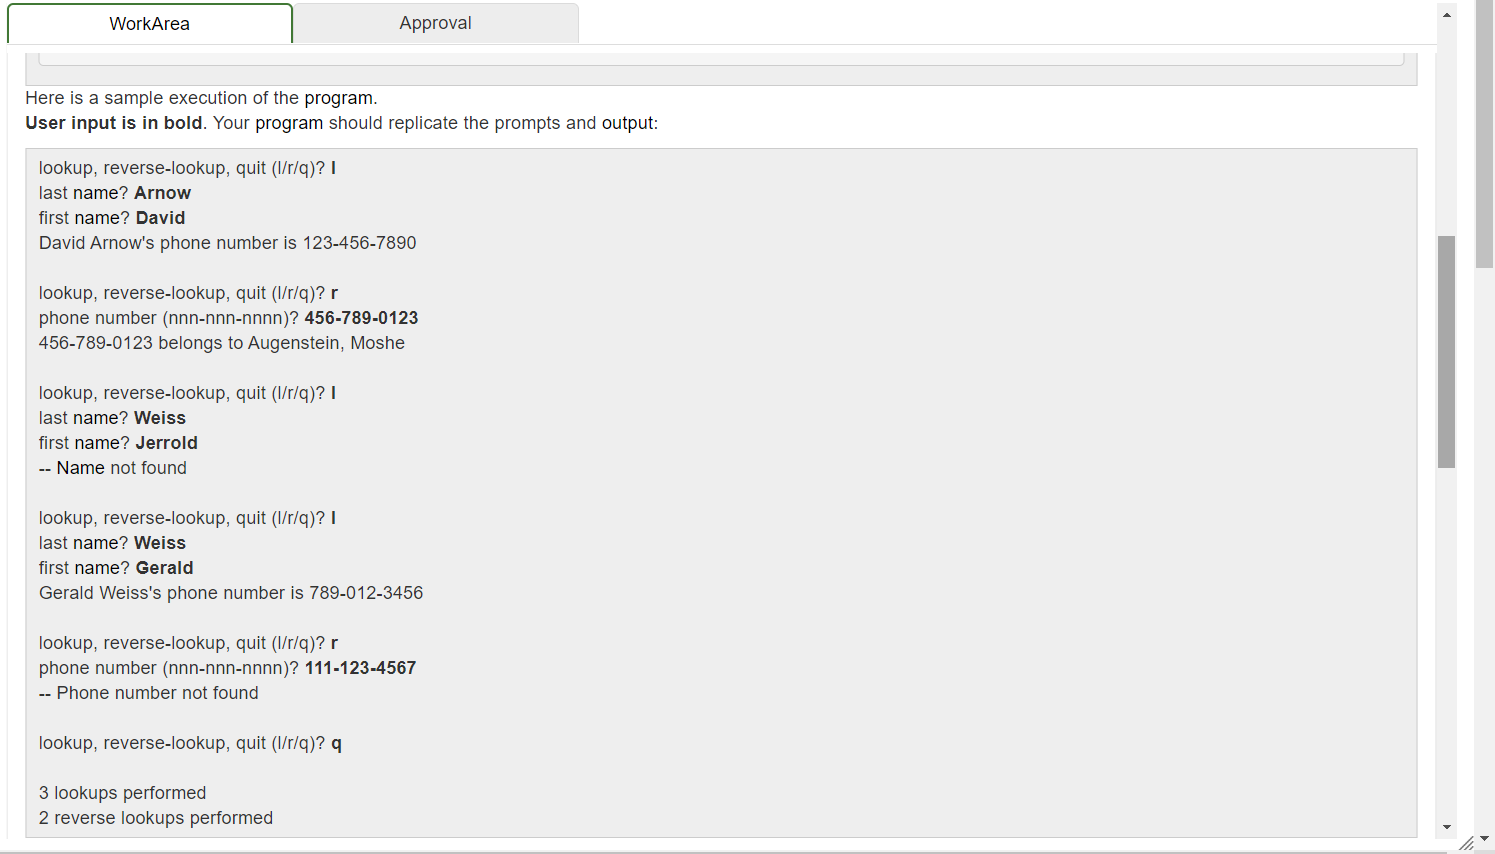Click the '-- Name not found' output line
Screen dimensions: 1495x854
pos(112,467)
